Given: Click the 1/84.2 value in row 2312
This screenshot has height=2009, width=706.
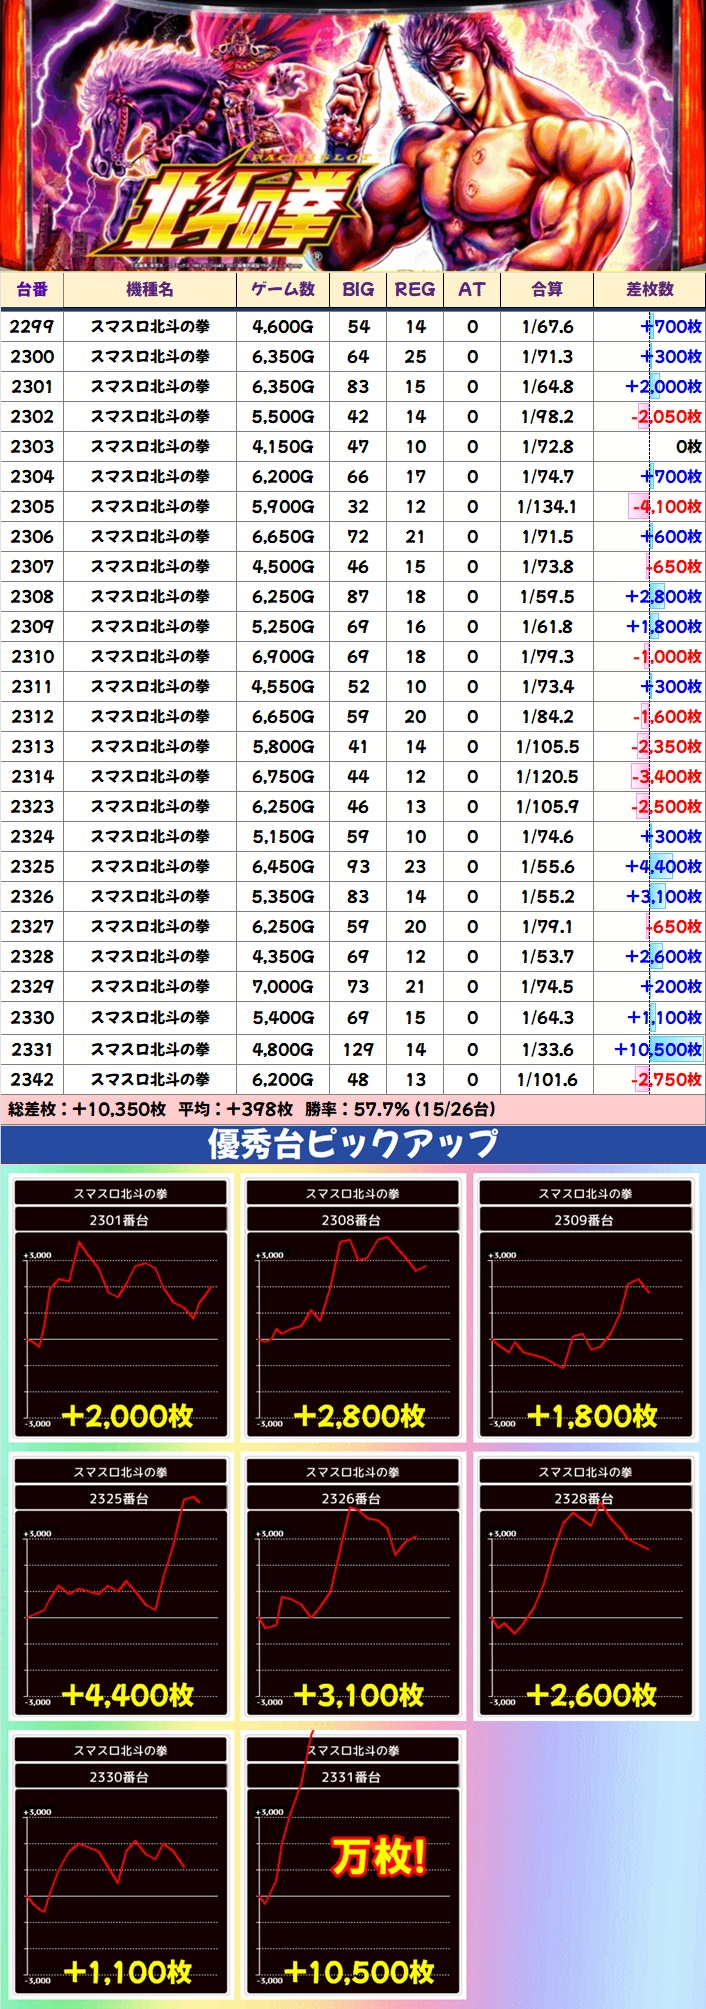Looking at the screenshot, I should (547, 717).
